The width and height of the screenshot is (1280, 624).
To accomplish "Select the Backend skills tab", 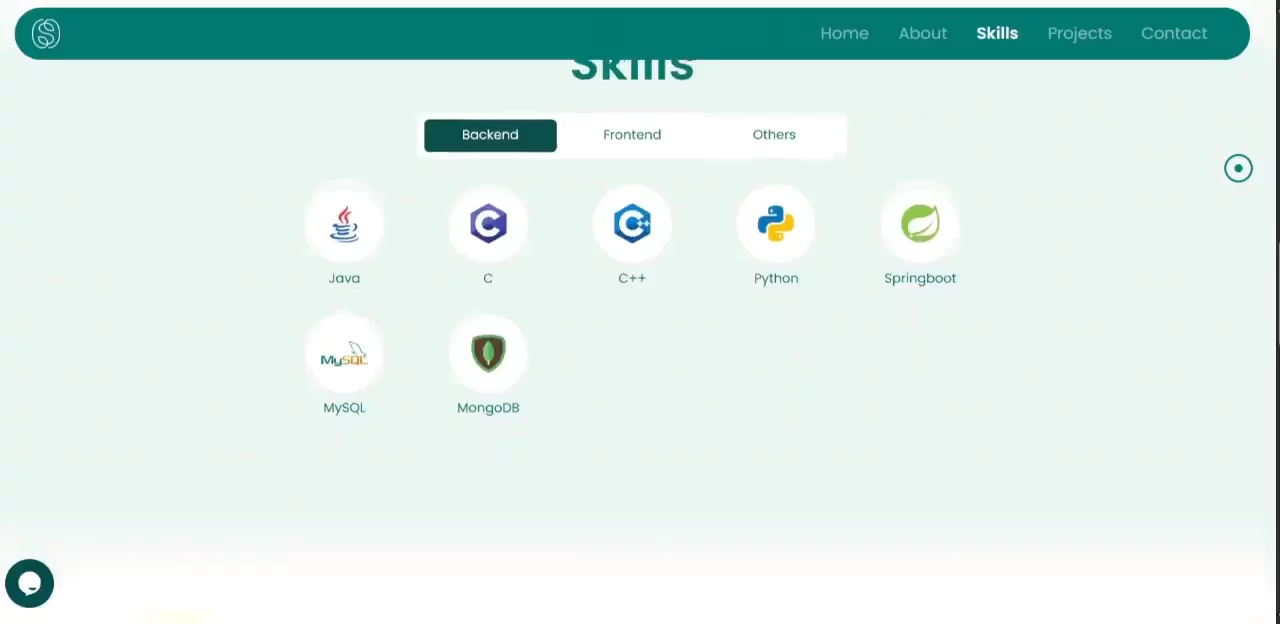I will pos(490,135).
